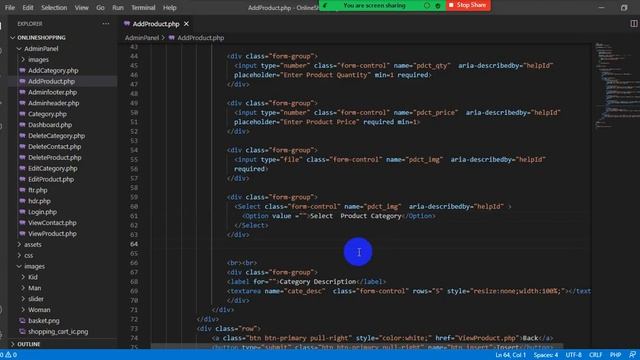This screenshot has width=640, height=360.
Task: Open shopping_cart_ic.png image file
Action: click(58, 332)
